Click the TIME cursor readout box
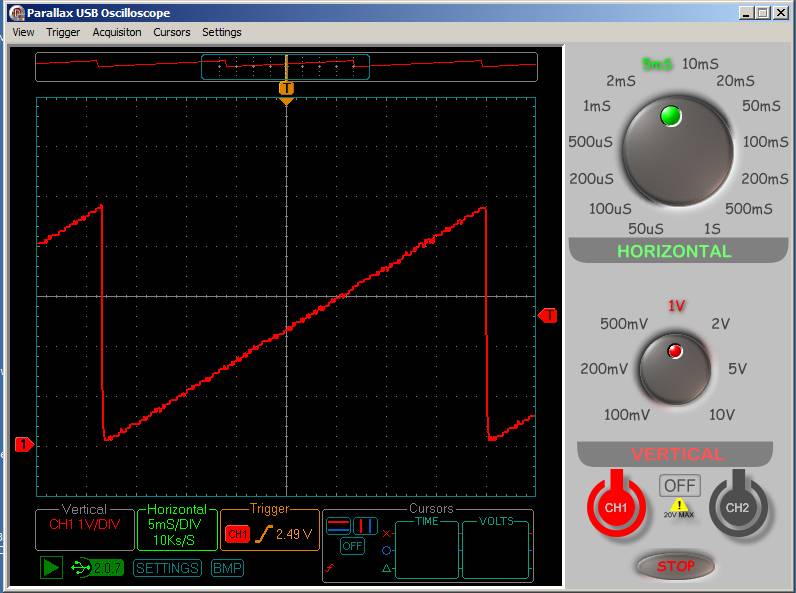796x593 pixels. [427, 549]
